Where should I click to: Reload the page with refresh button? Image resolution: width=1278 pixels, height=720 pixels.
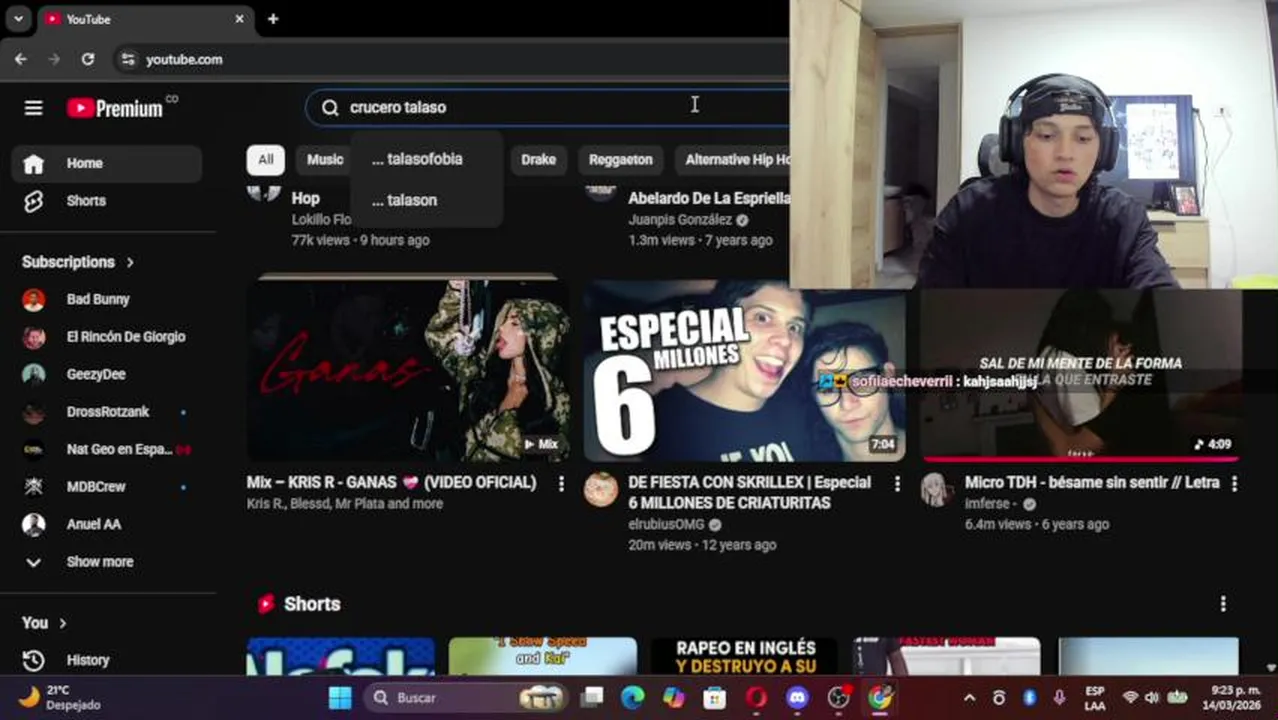88,59
